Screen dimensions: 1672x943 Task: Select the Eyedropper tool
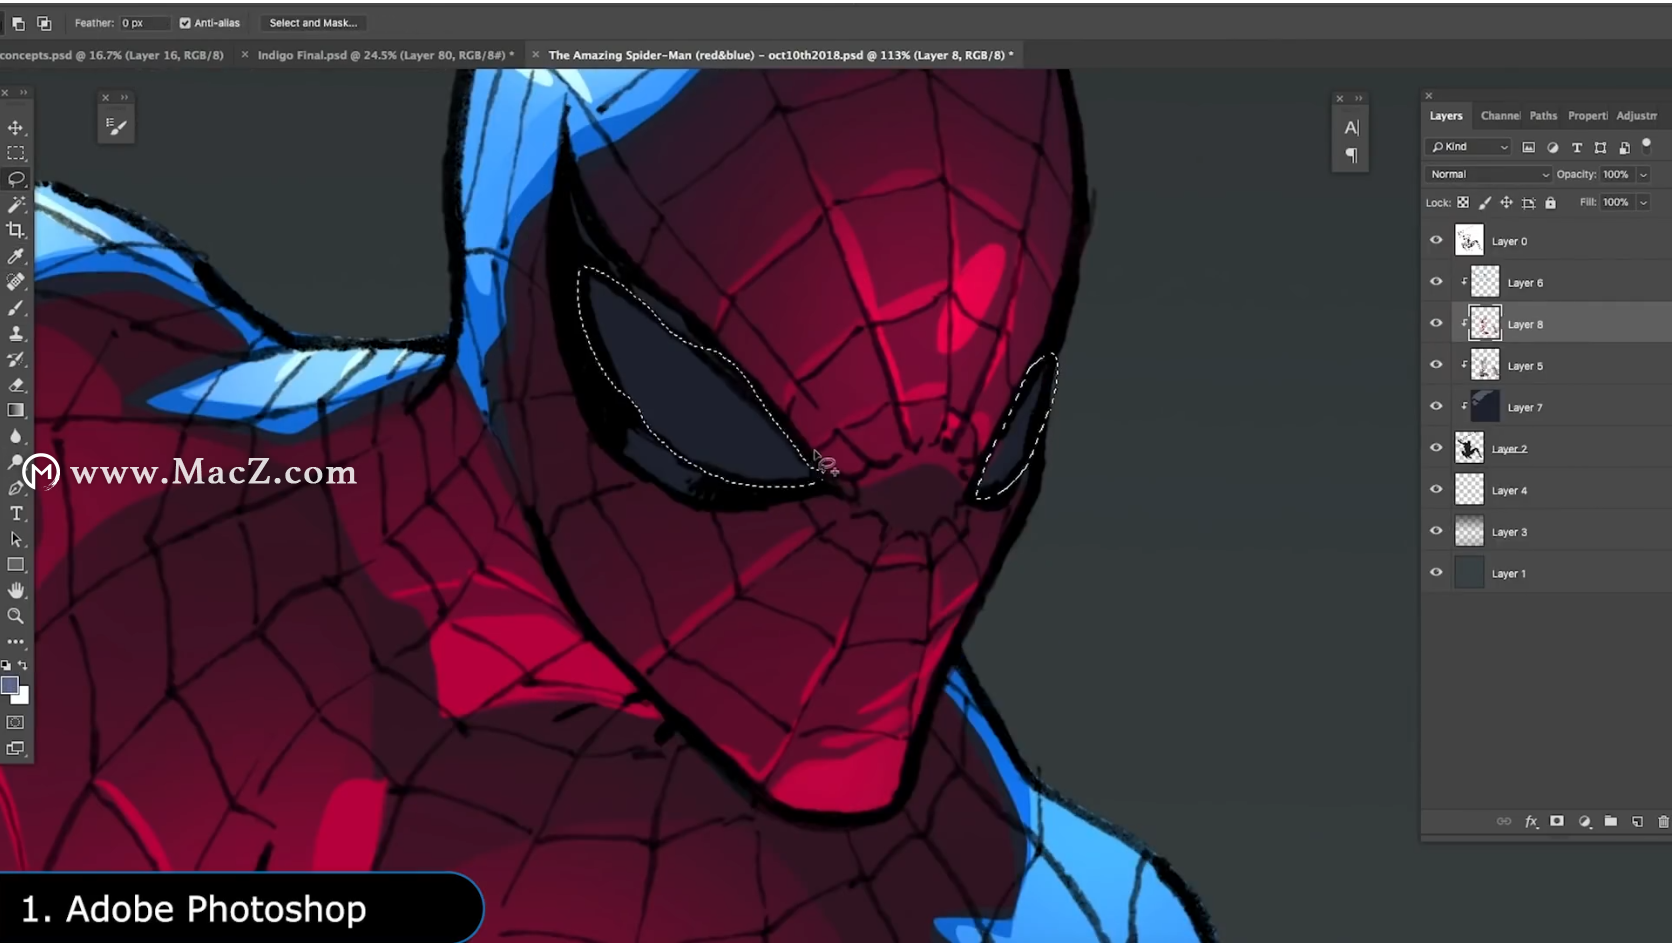pyautogui.click(x=16, y=256)
